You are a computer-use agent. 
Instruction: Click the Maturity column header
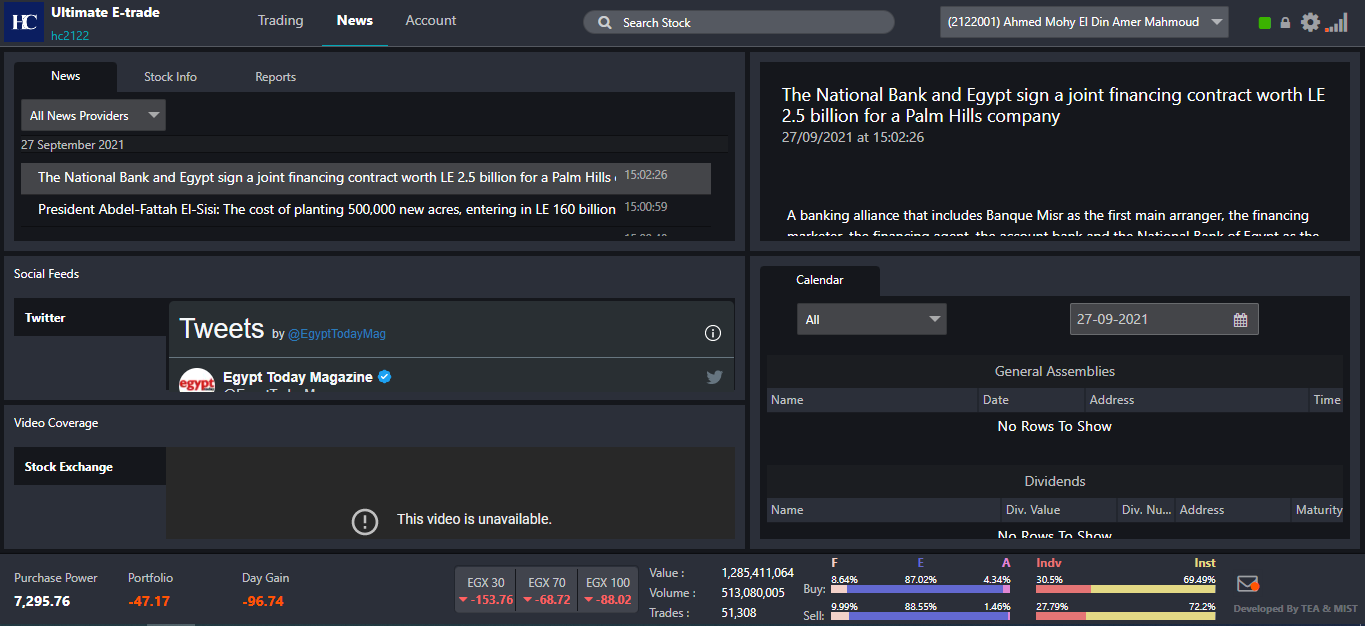(x=1318, y=510)
